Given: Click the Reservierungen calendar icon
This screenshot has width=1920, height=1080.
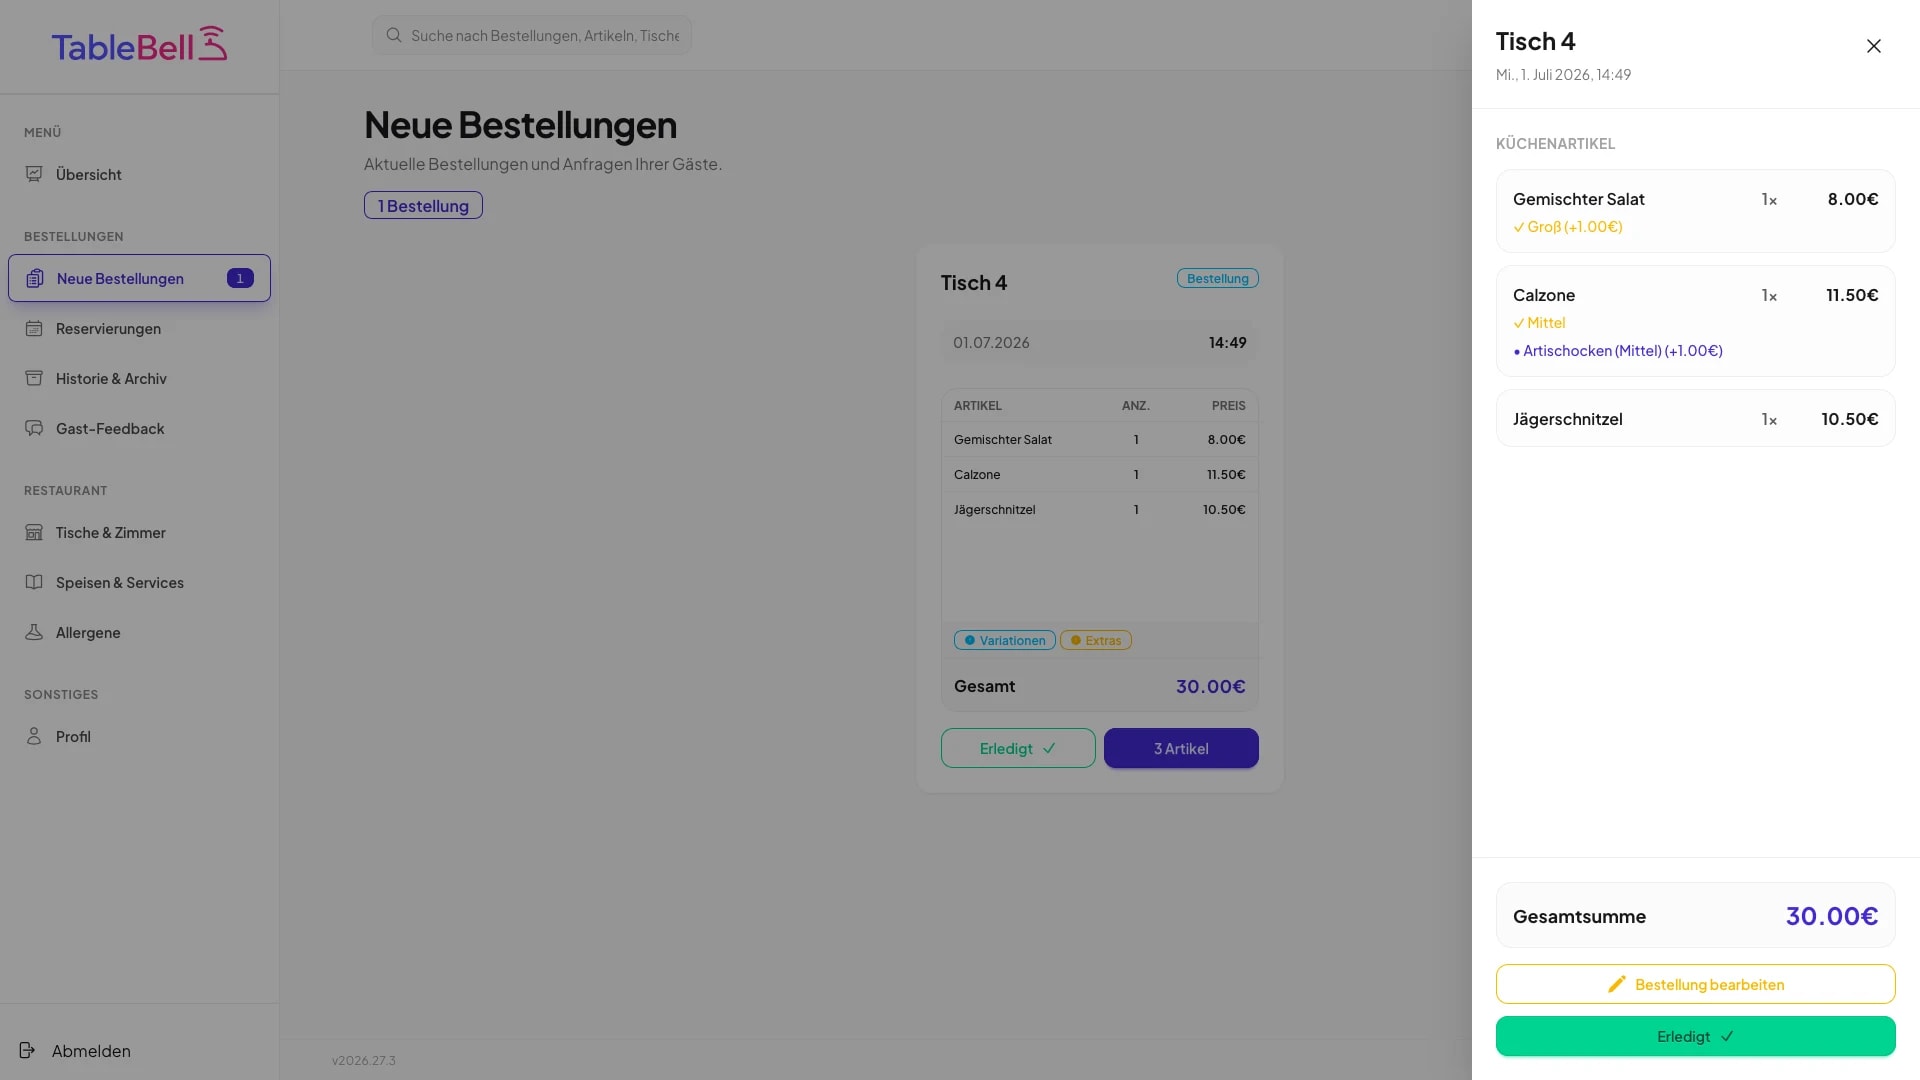Looking at the screenshot, I should (x=34, y=328).
